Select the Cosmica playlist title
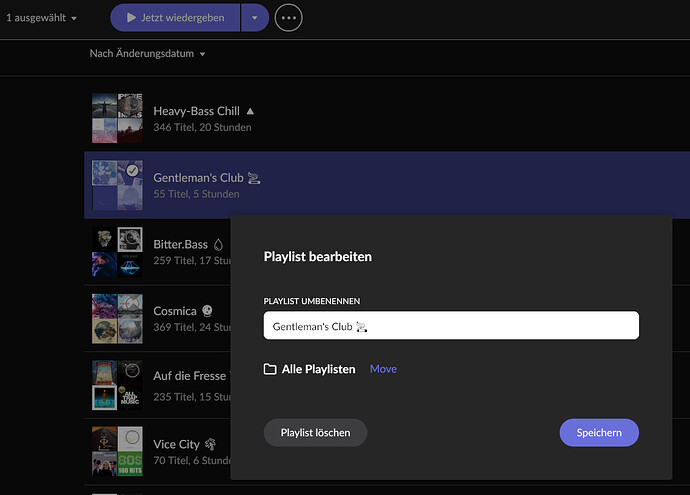 tap(176, 311)
